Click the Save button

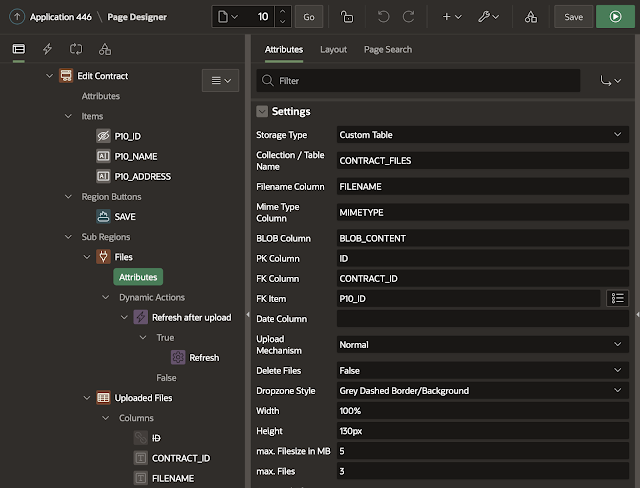573,17
